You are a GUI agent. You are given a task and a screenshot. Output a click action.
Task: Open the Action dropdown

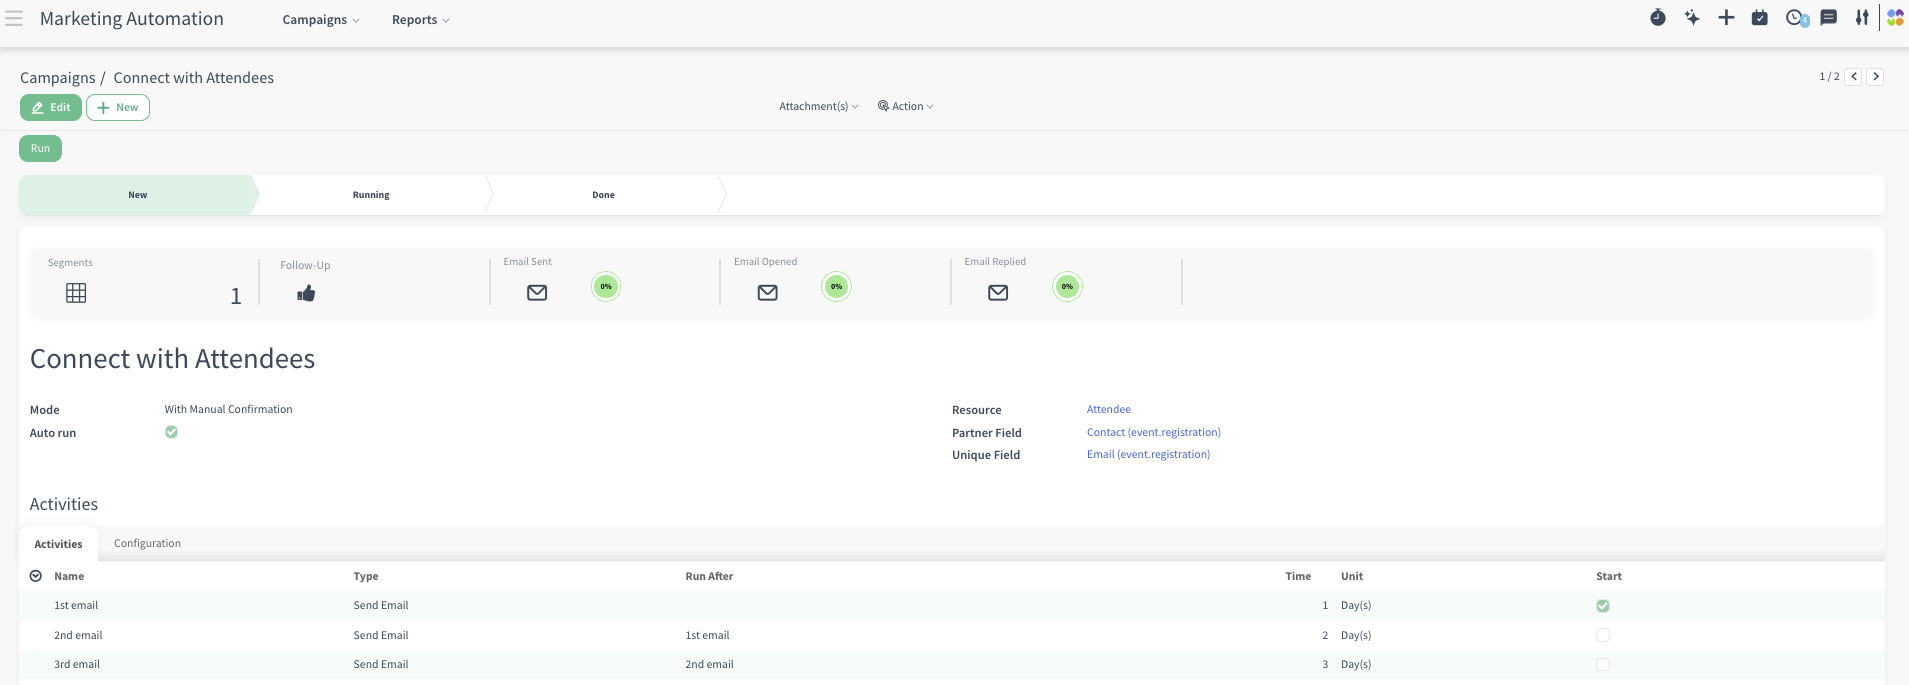(906, 106)
